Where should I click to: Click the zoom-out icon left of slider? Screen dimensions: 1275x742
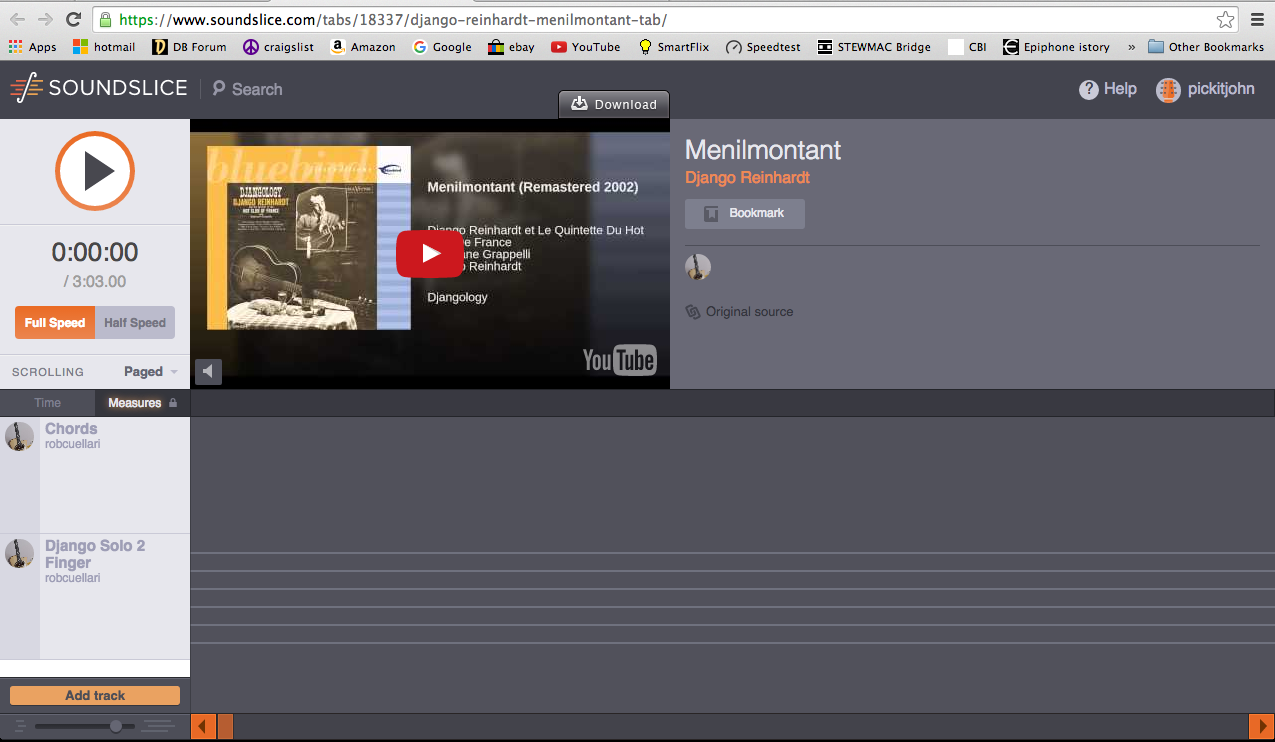pos(20,726)
